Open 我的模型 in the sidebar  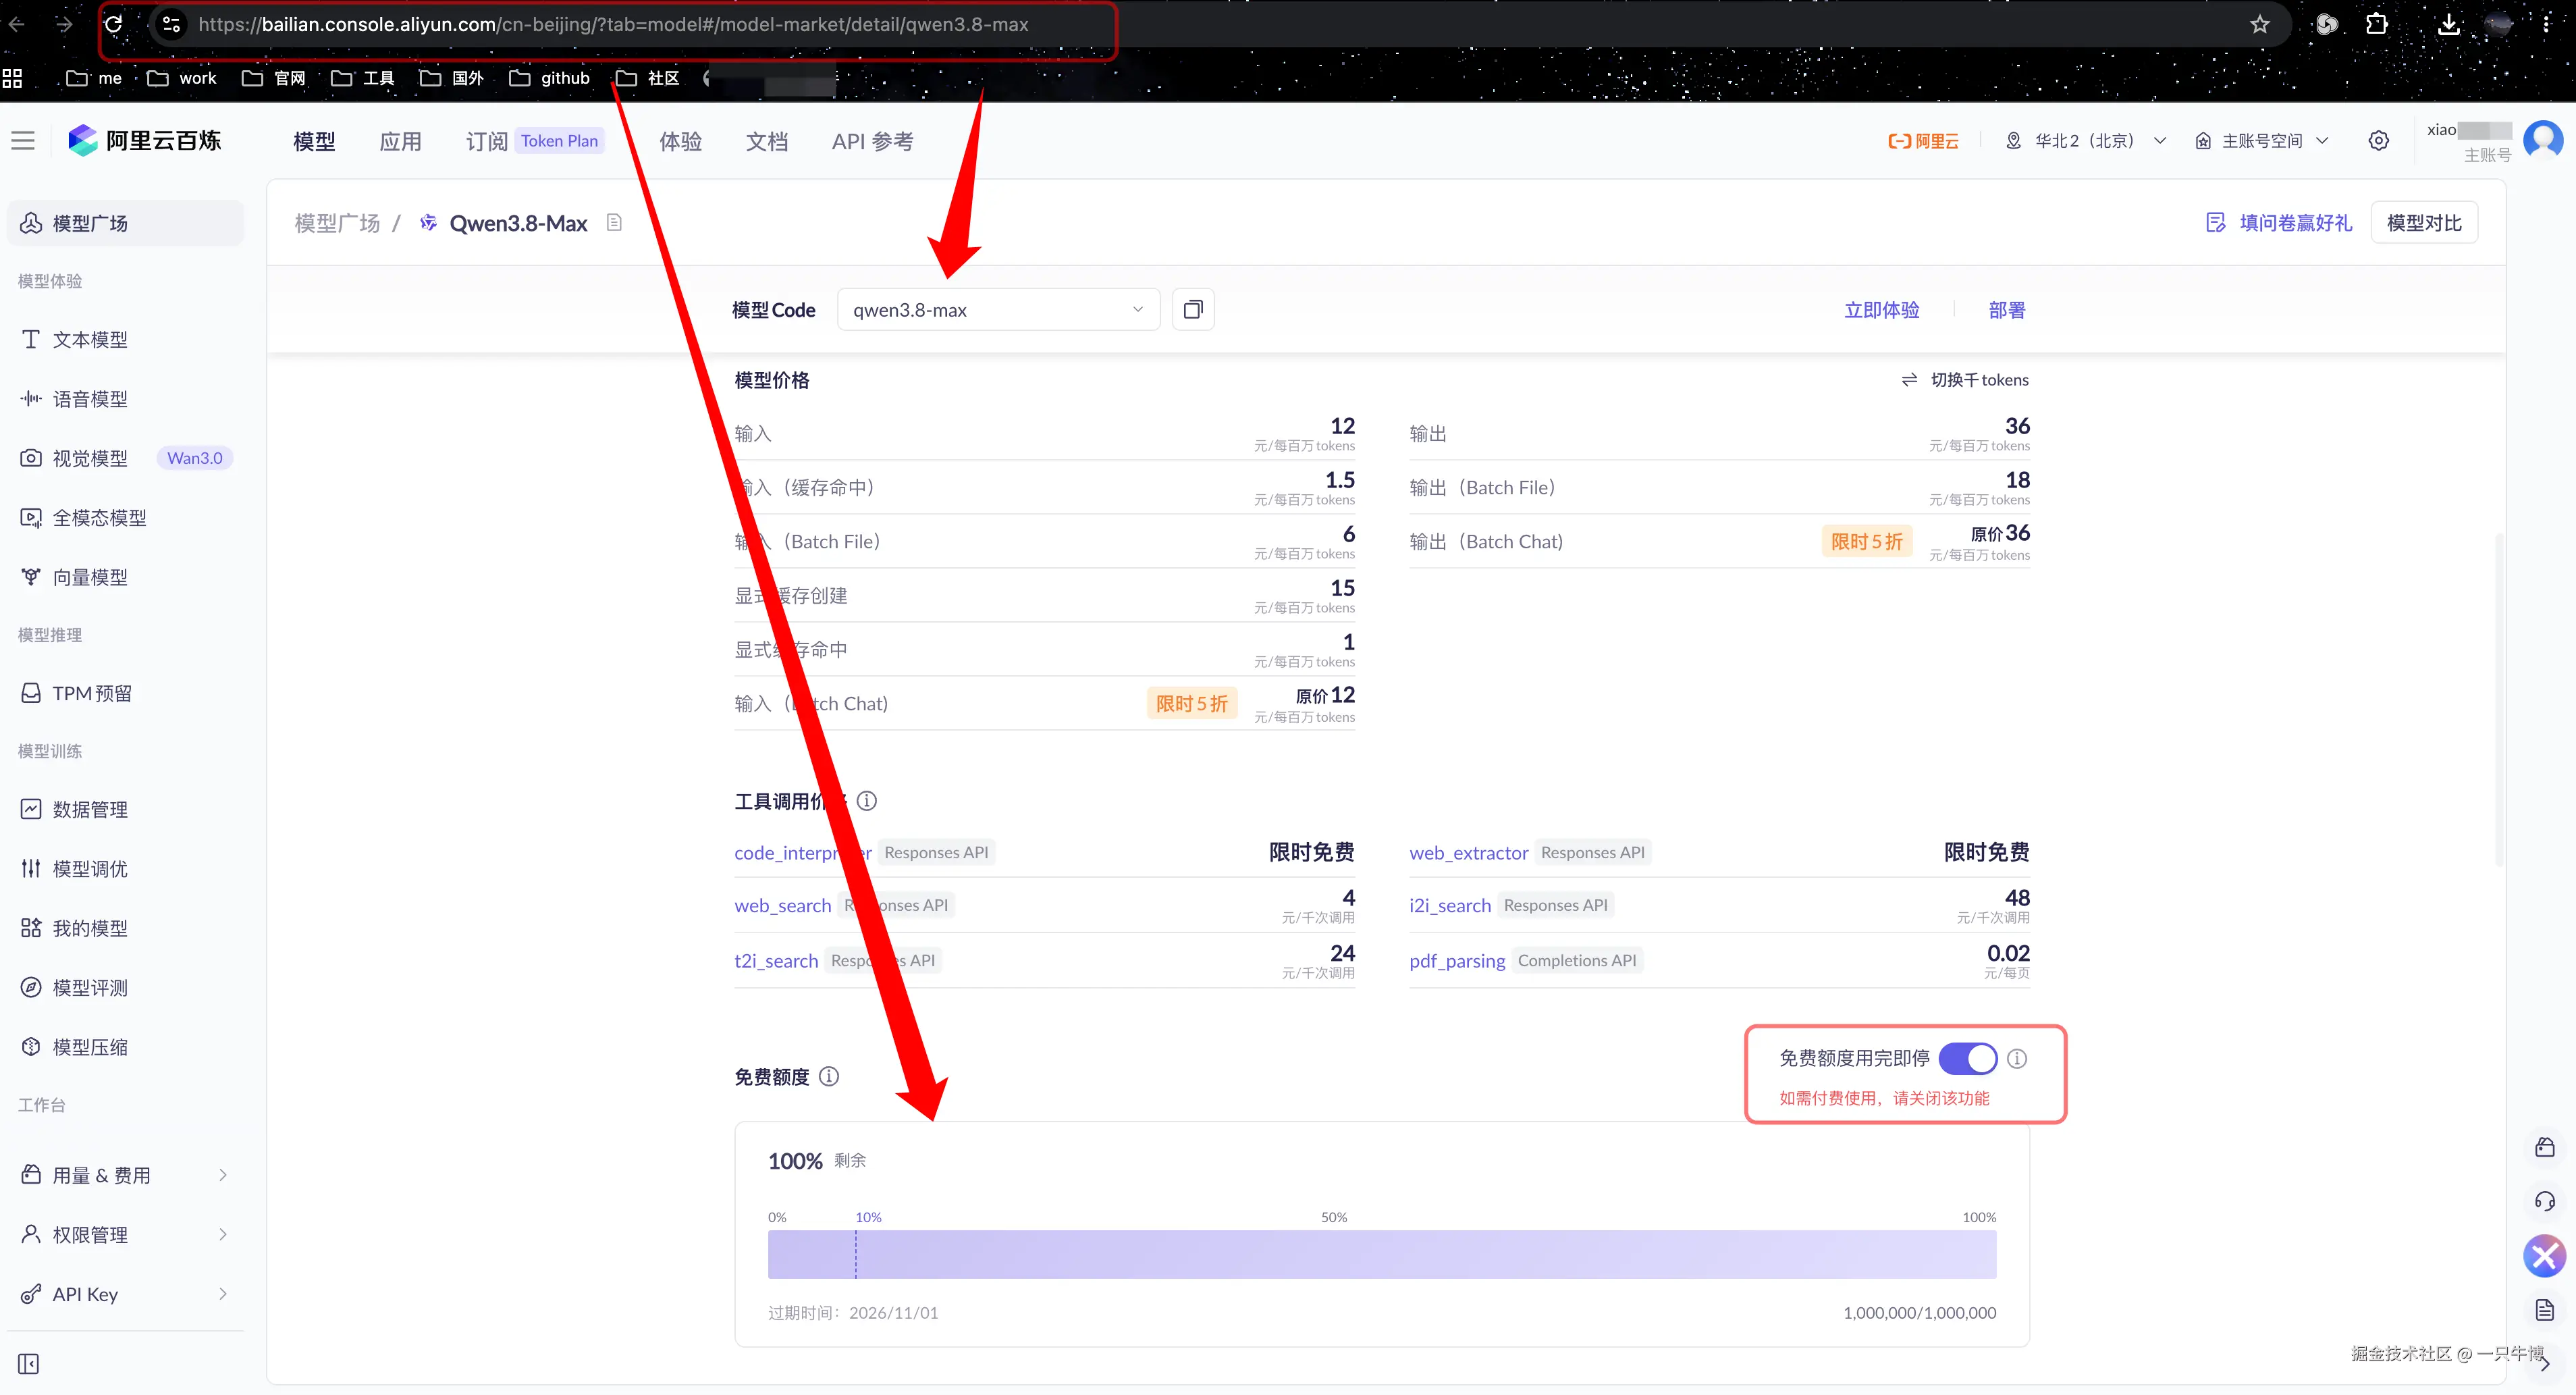[125, 928]
